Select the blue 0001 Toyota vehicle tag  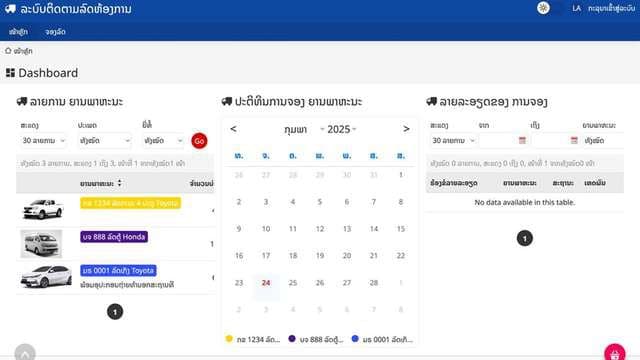[118, 270]
